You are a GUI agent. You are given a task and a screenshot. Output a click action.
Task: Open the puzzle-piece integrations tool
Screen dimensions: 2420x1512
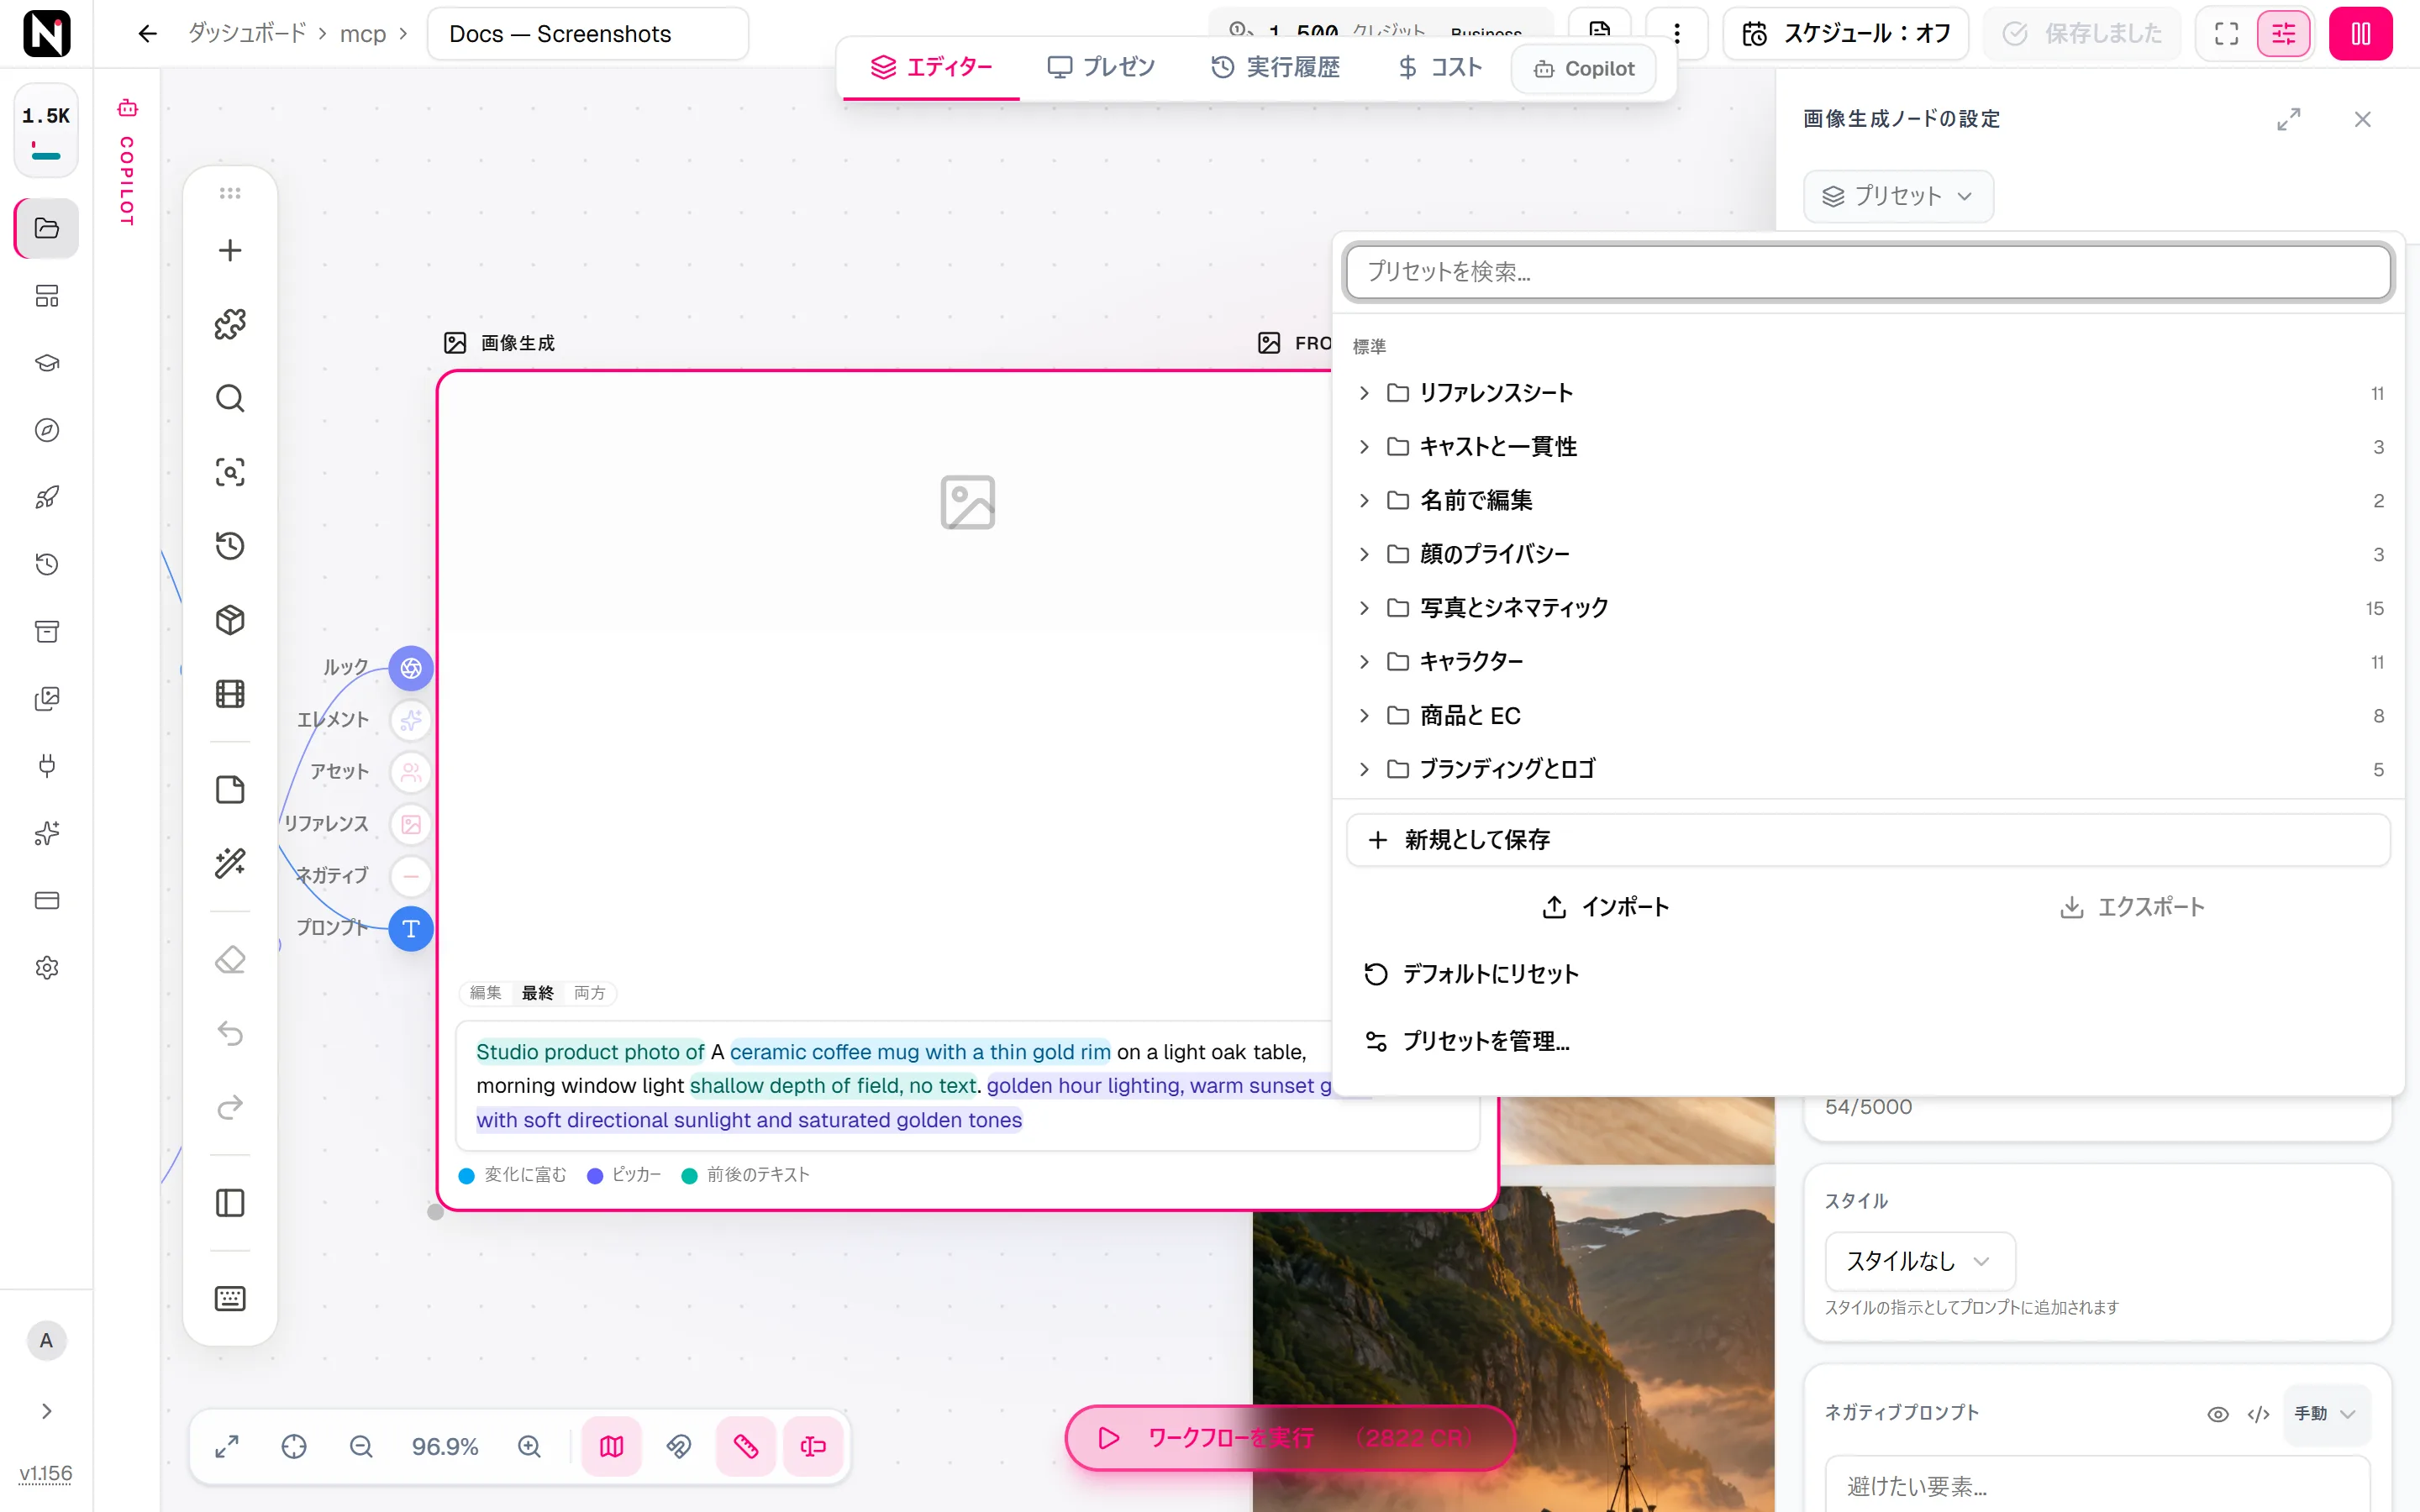pyautogui.click(x=230, y=324)
